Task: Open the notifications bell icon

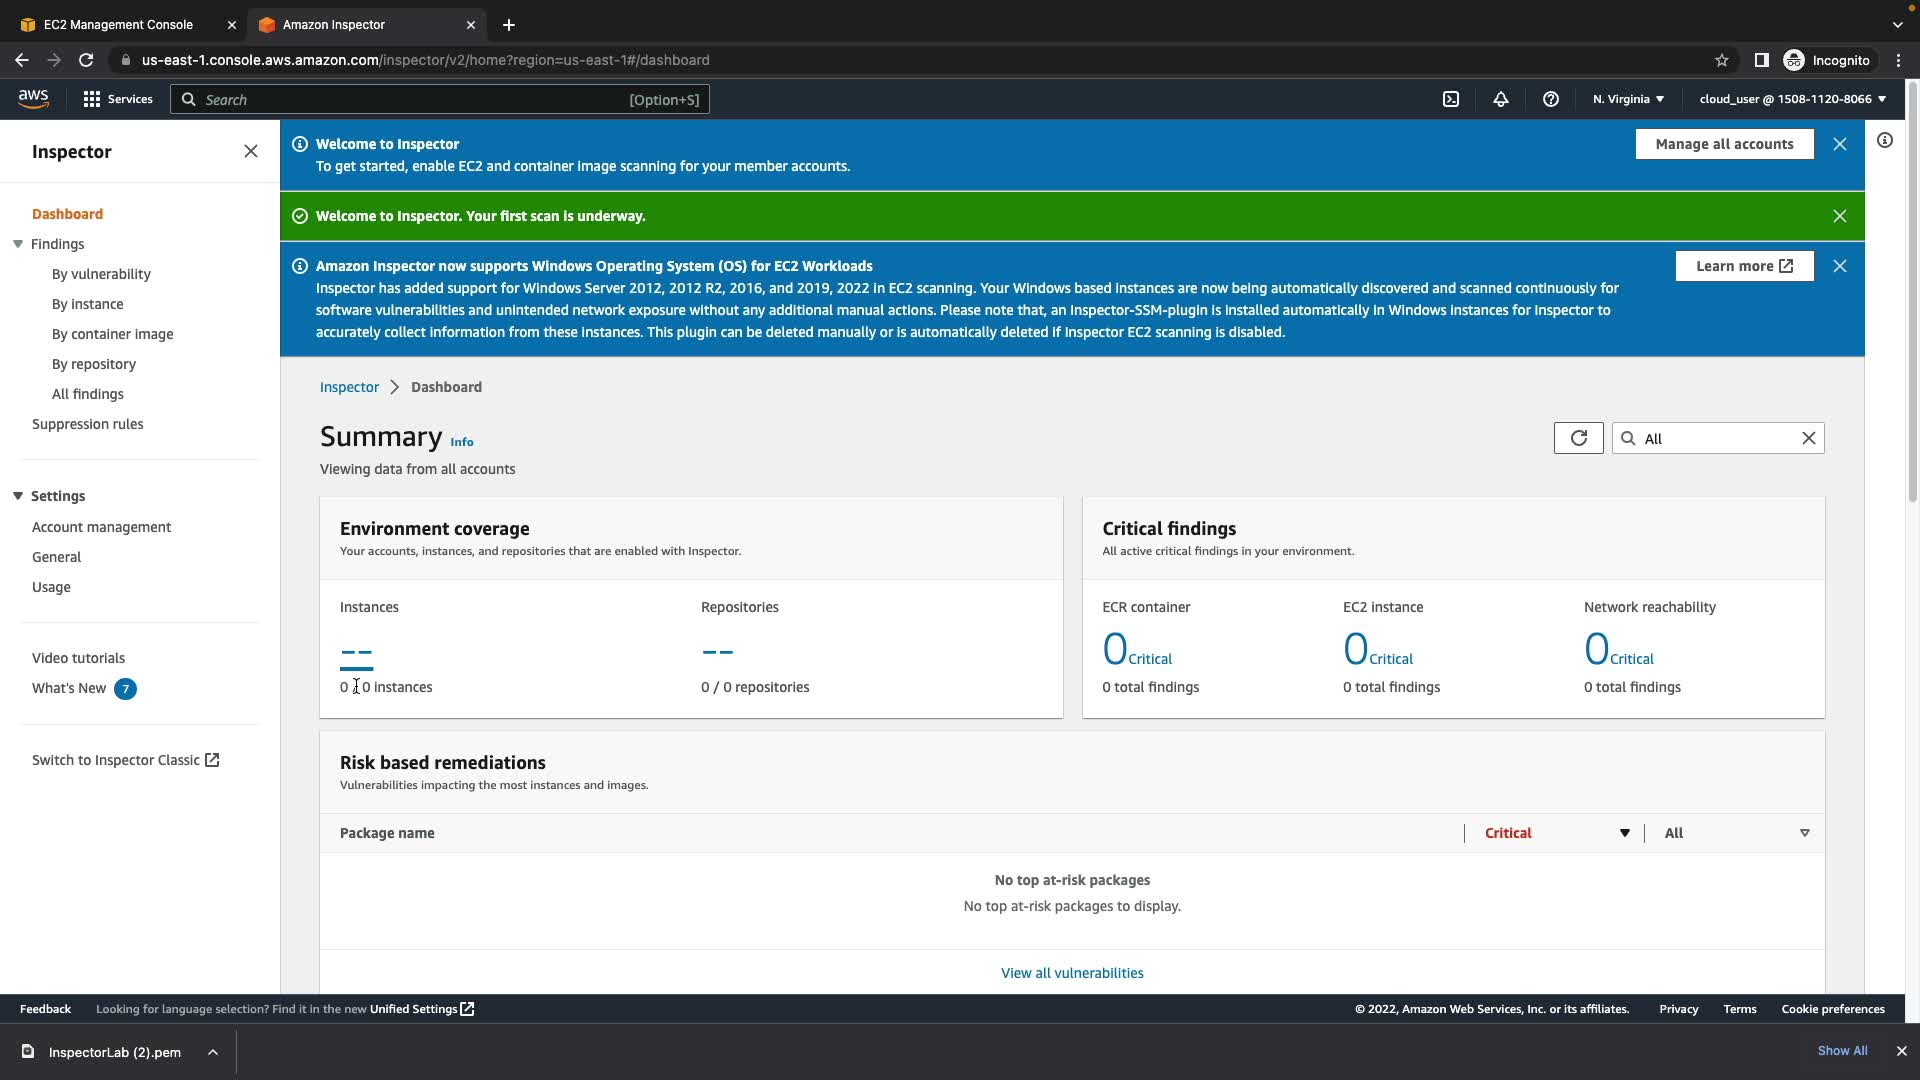Action: click(x=1501, y=99)
